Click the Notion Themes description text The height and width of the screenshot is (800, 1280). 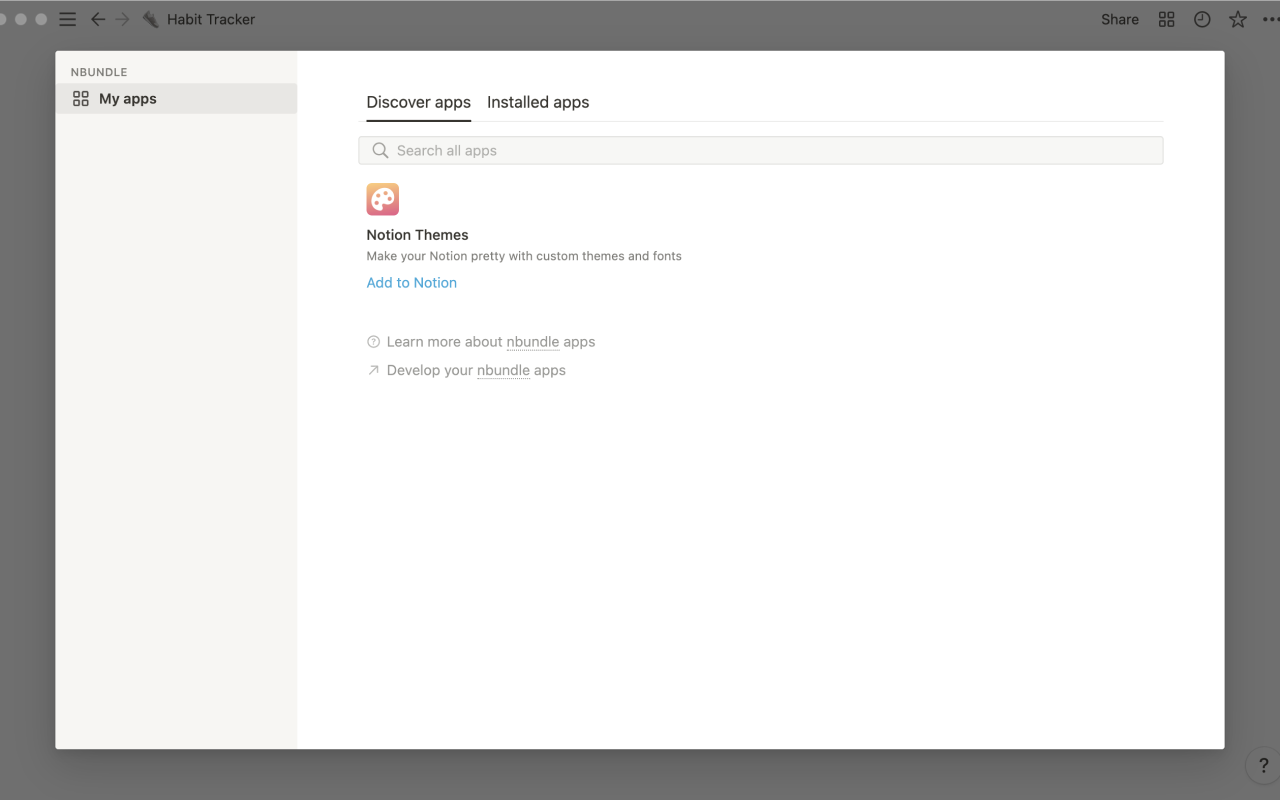click(x=524, y=256)
